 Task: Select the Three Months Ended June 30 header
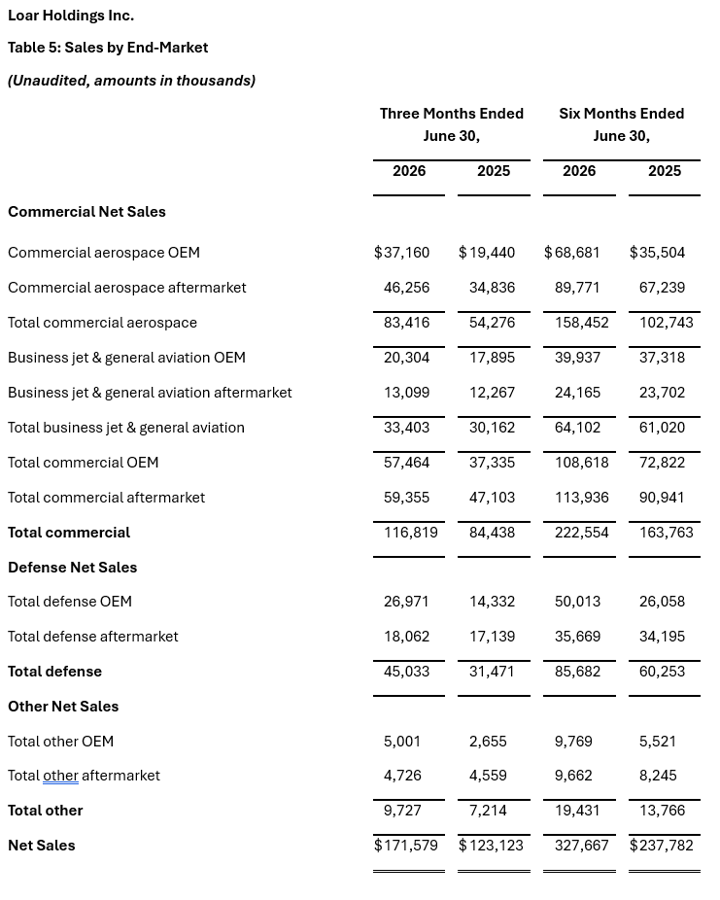point(451,125)
